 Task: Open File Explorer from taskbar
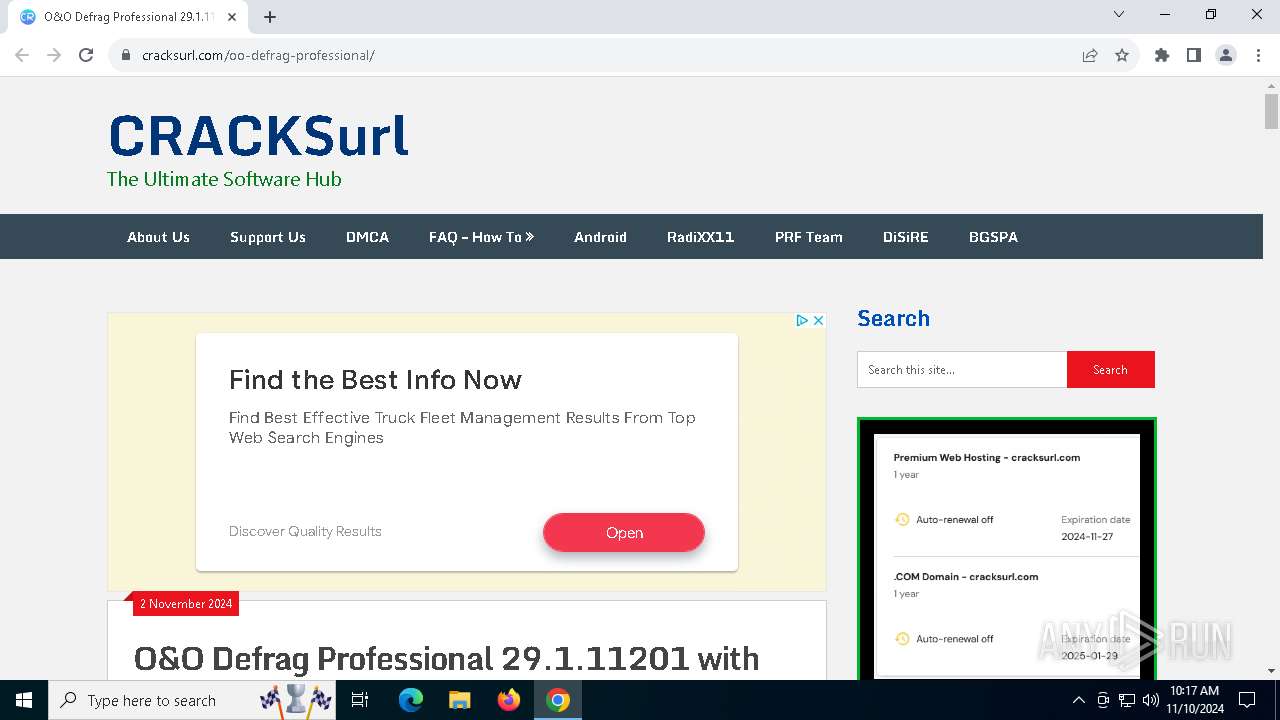[459, 700]
